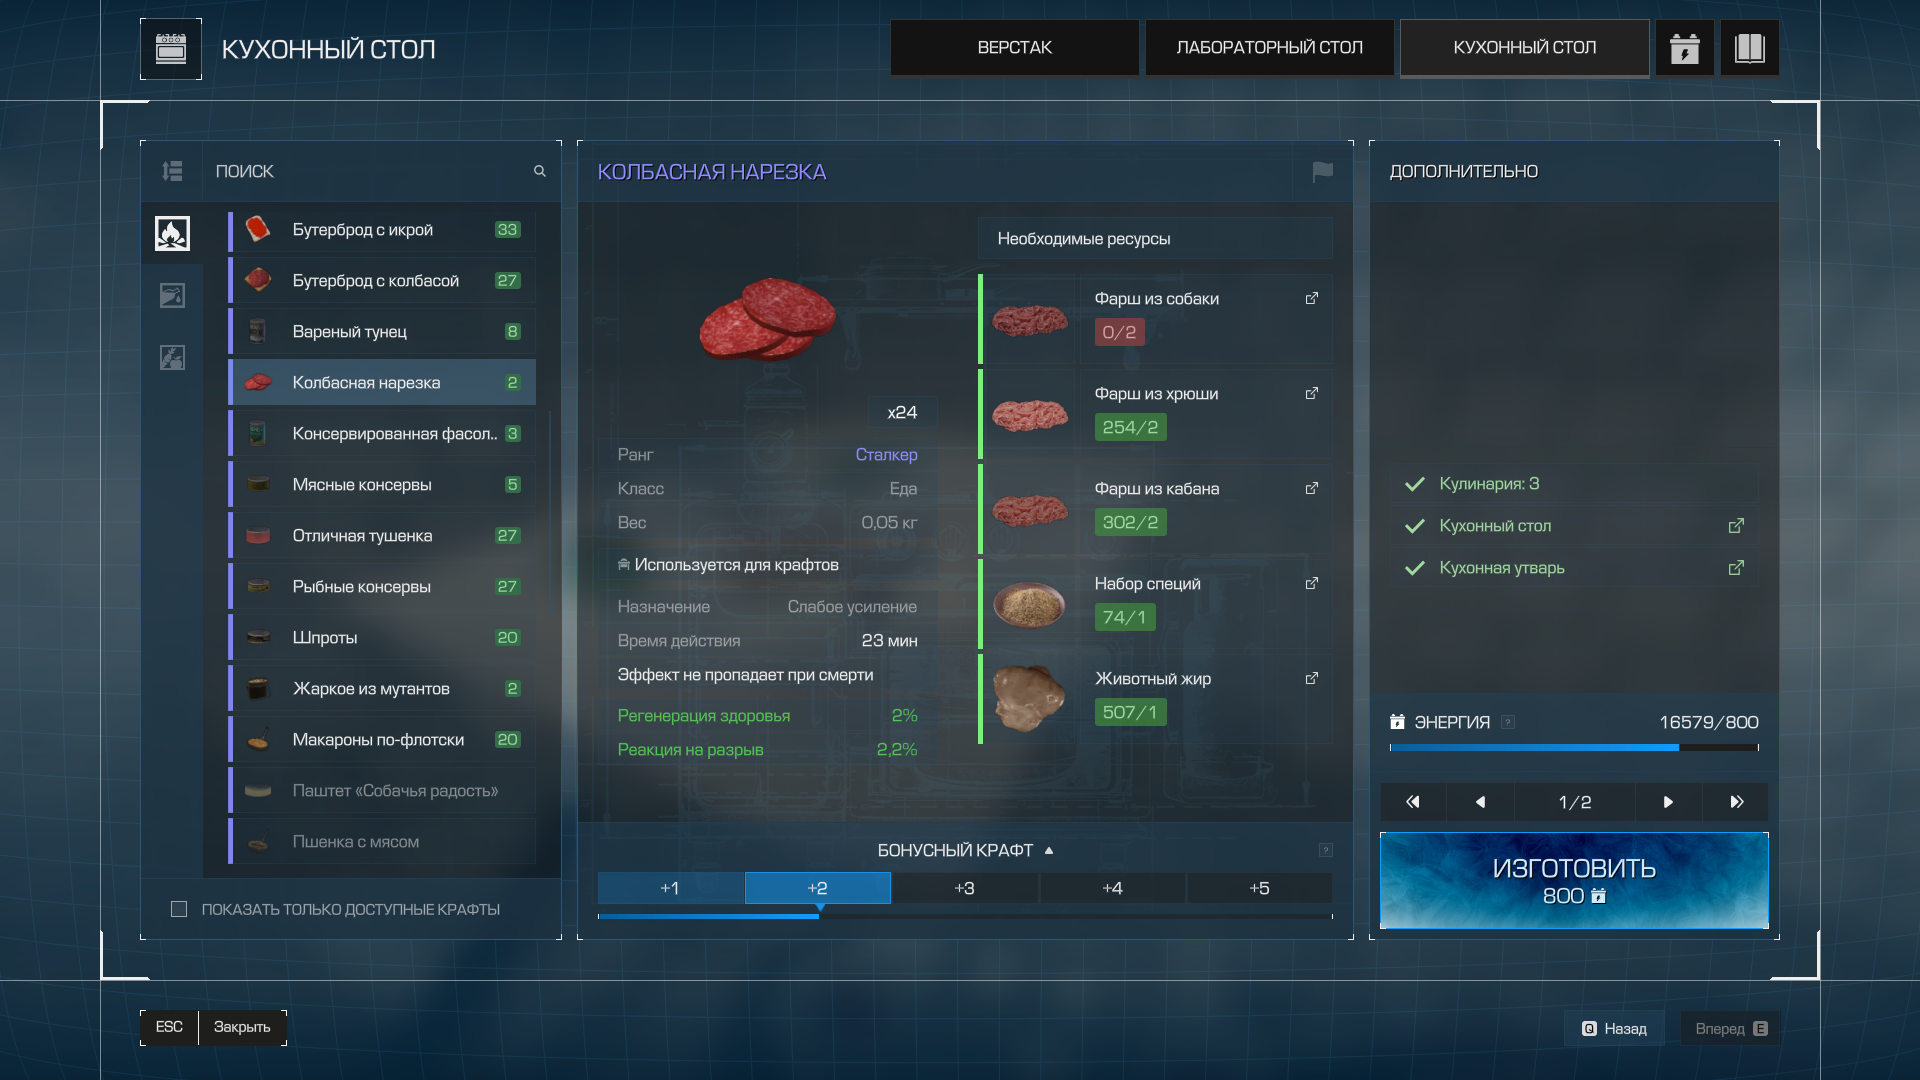The height and width of the screenshot is (1080, 1920).
Task: Click the sliced sausage product image
Action: 767,320
